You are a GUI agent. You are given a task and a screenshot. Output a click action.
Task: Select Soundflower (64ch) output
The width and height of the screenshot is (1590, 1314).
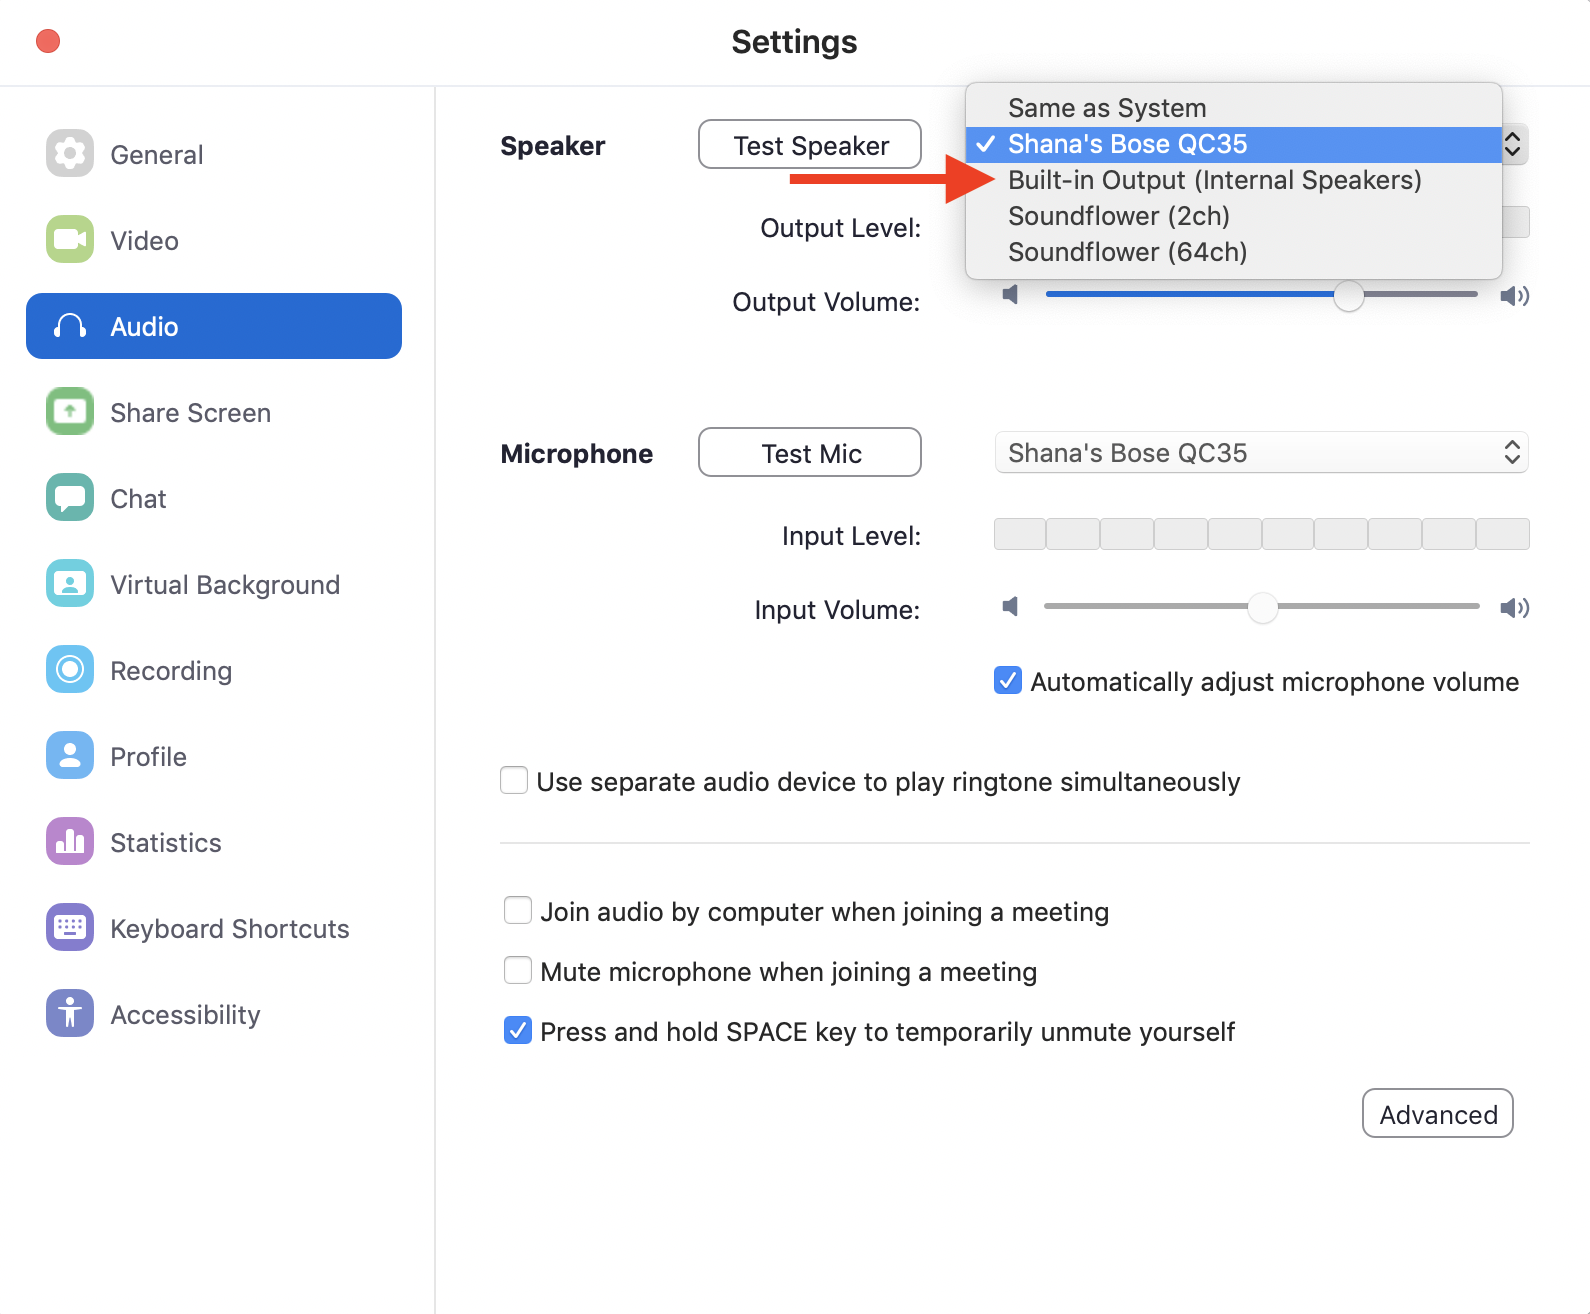click(1234, 252)
